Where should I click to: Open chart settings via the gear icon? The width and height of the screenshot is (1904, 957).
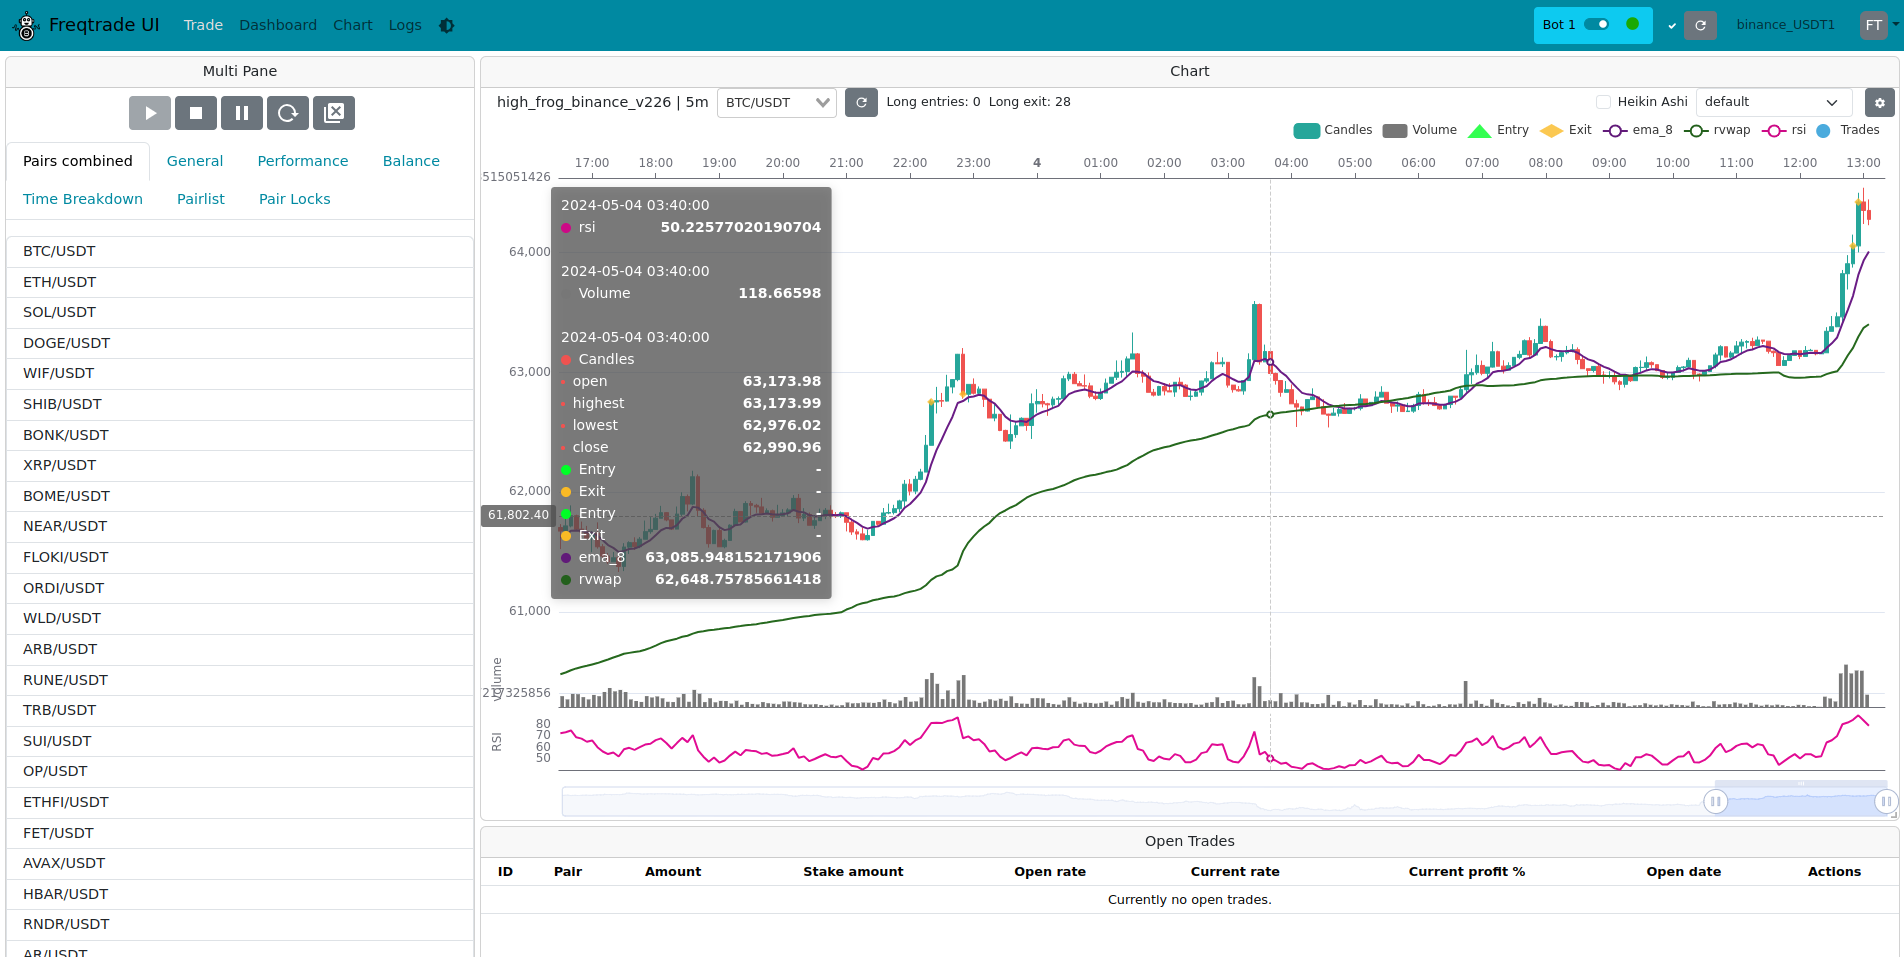[1879, 103]
